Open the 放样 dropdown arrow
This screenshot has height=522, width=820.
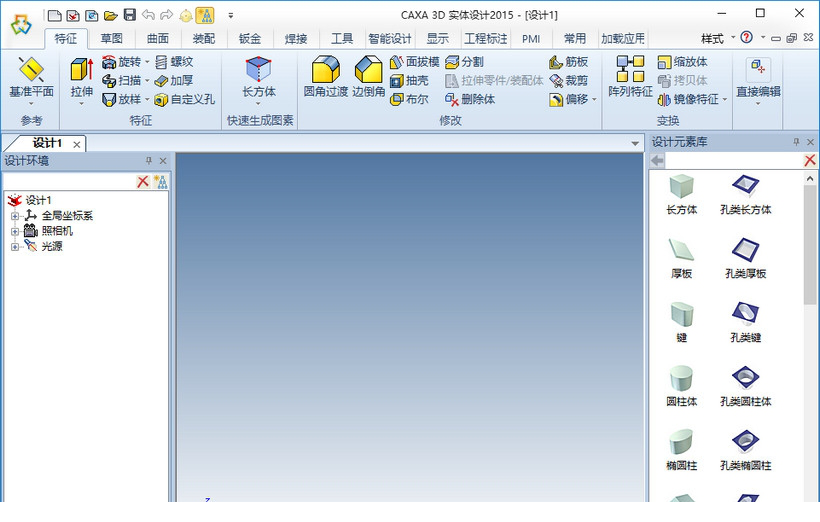pos(147,100)
